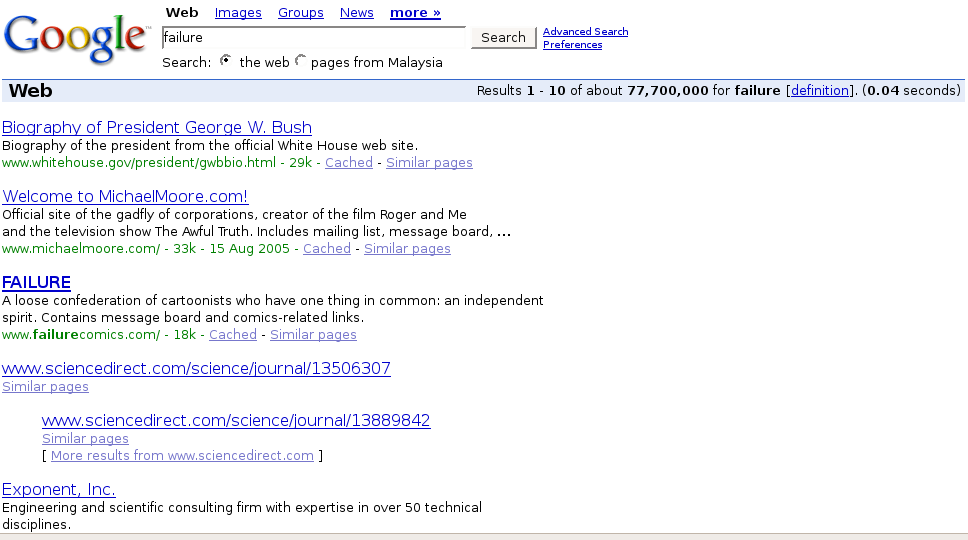Screen dimensions: 968x540
Task: Click the 'Engineering and scientific consulting firm' snippet
Action: point(242,516)
